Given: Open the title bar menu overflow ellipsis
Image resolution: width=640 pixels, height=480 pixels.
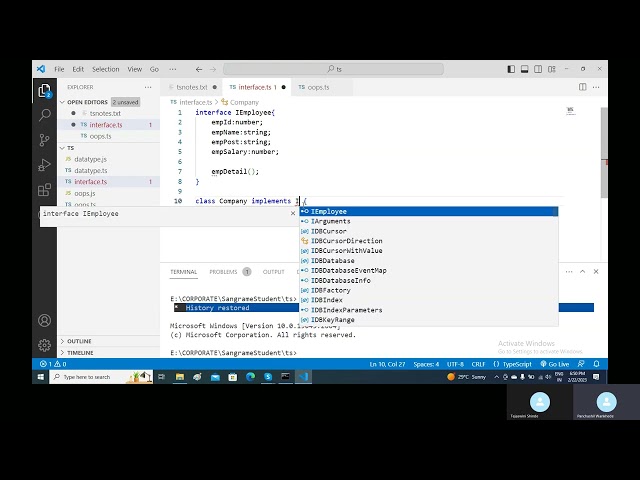Looking at the screenshot, I should [173, 69].
